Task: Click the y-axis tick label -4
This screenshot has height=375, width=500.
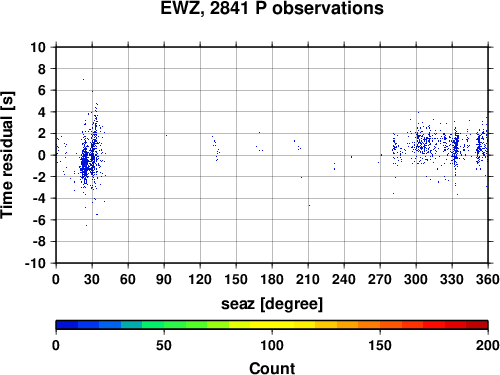Action: [x=39, y=198]
